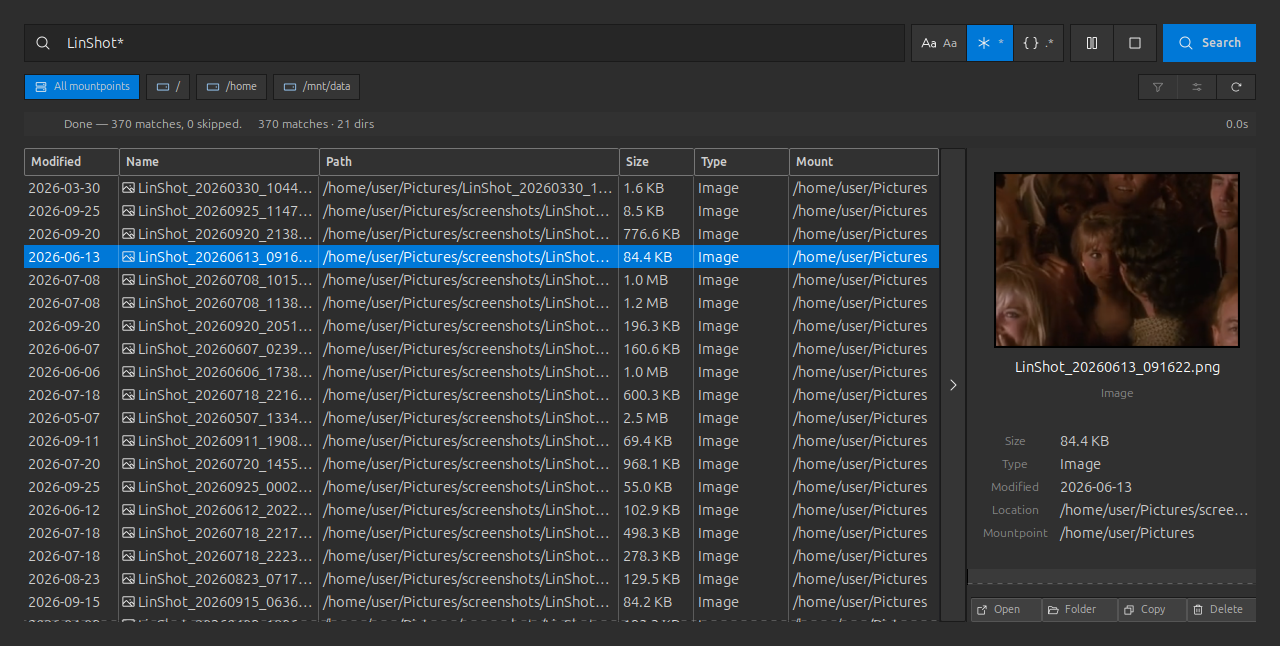1280x646 pixels.
Task: Enable regex braces search mode
Action: [1038, 43]
